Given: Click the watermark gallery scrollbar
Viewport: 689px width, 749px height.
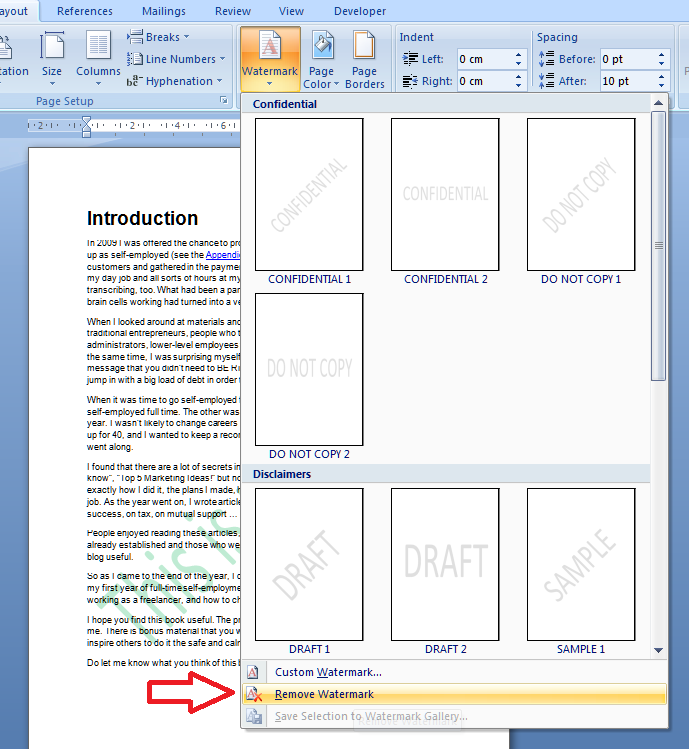Looking at the screenshot, I should coord(658,300).
